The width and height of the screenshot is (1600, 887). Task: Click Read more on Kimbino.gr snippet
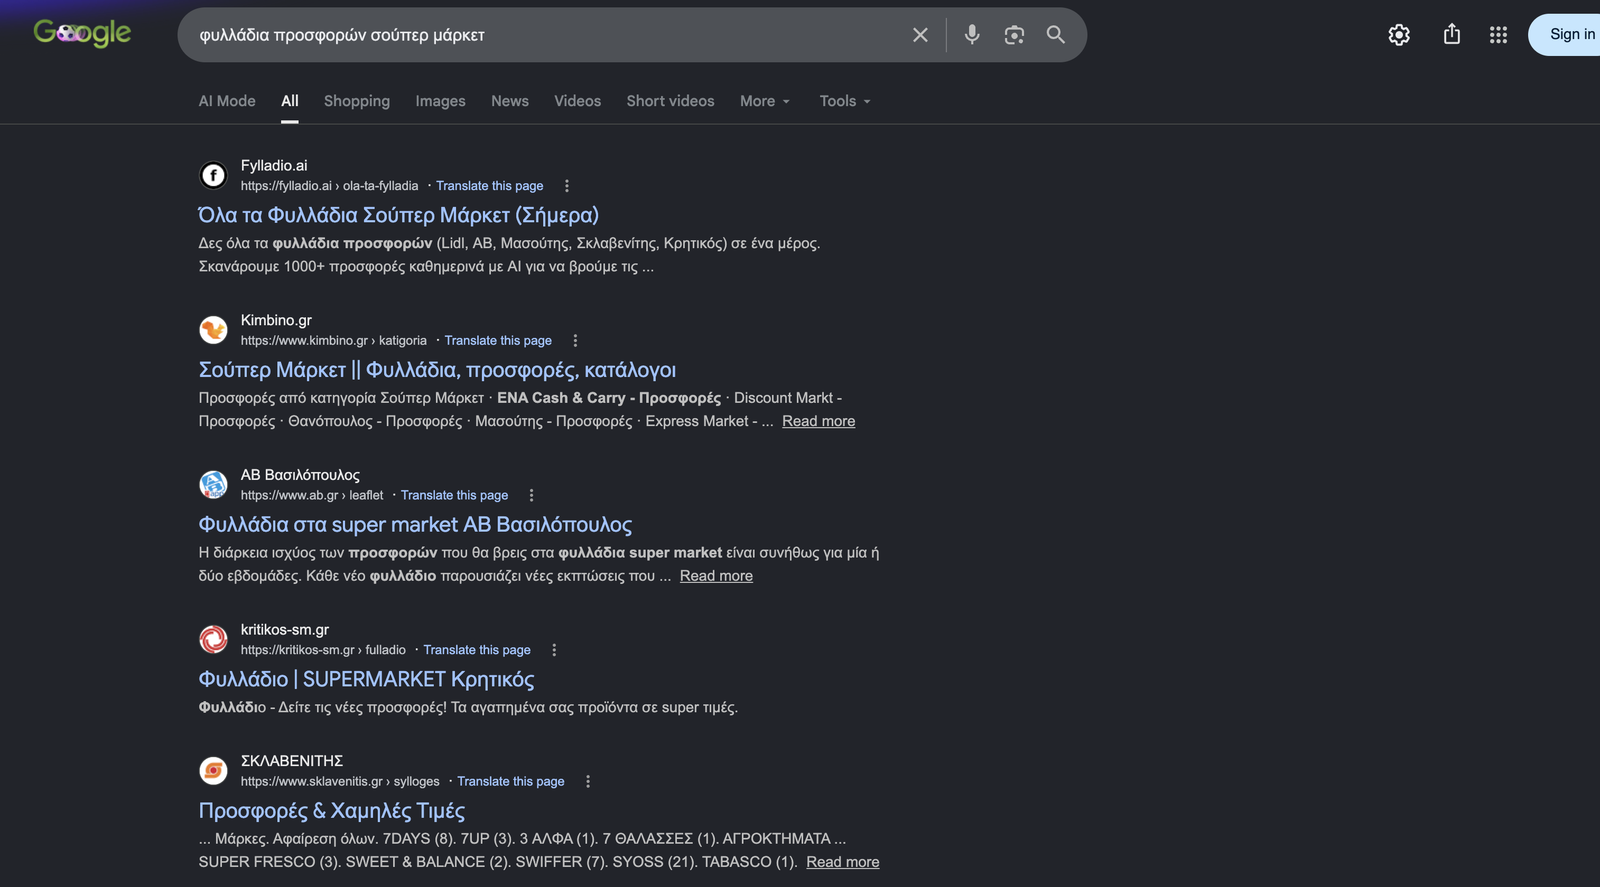(x=819, y=421)
